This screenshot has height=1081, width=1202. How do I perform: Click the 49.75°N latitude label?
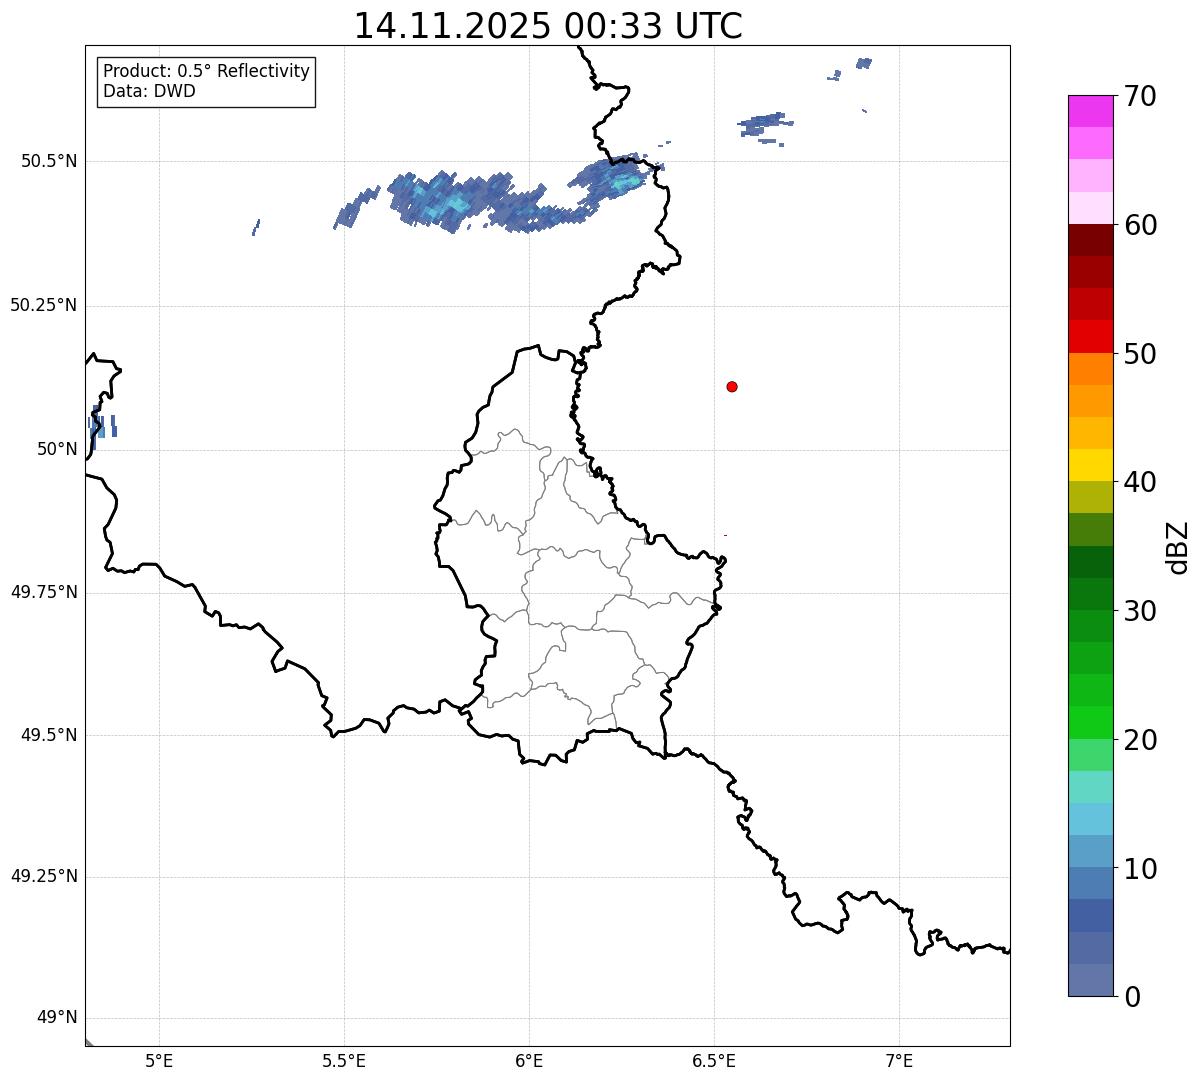click(x=44, y=592)
